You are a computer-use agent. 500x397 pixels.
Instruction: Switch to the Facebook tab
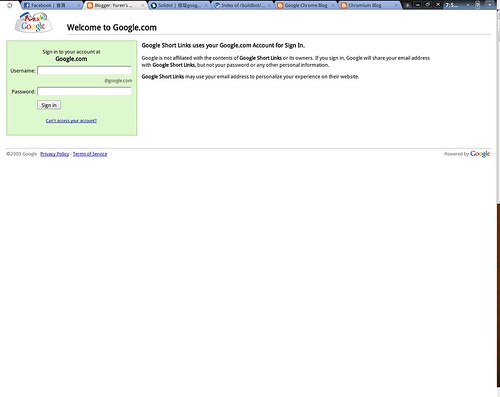click(x=52, y=5)
